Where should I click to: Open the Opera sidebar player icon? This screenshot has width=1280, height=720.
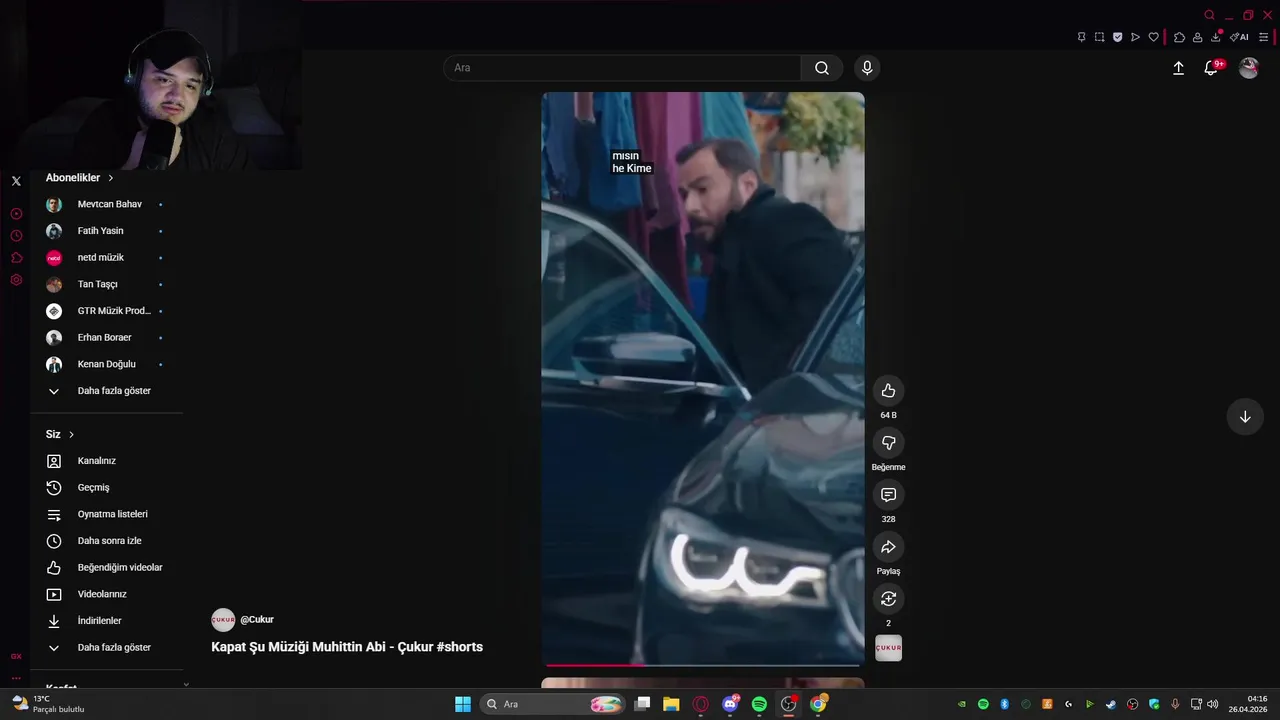16,214
